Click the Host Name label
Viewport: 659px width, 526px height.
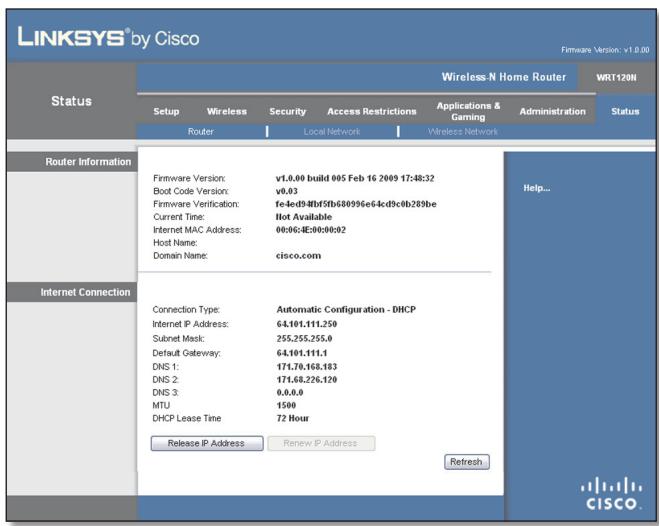(175, 243)
